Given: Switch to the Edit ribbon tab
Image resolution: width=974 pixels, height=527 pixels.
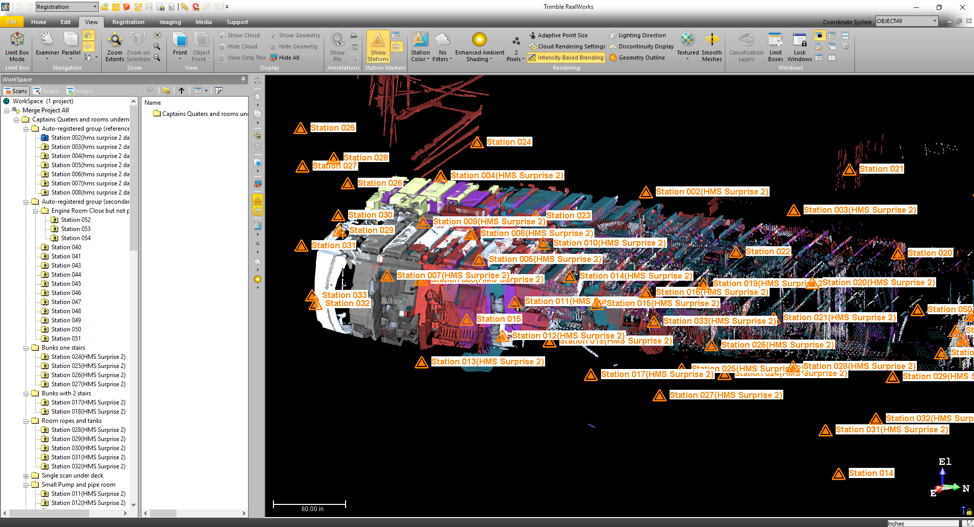Looking at the screenshot, I should [x=65, y=22].
